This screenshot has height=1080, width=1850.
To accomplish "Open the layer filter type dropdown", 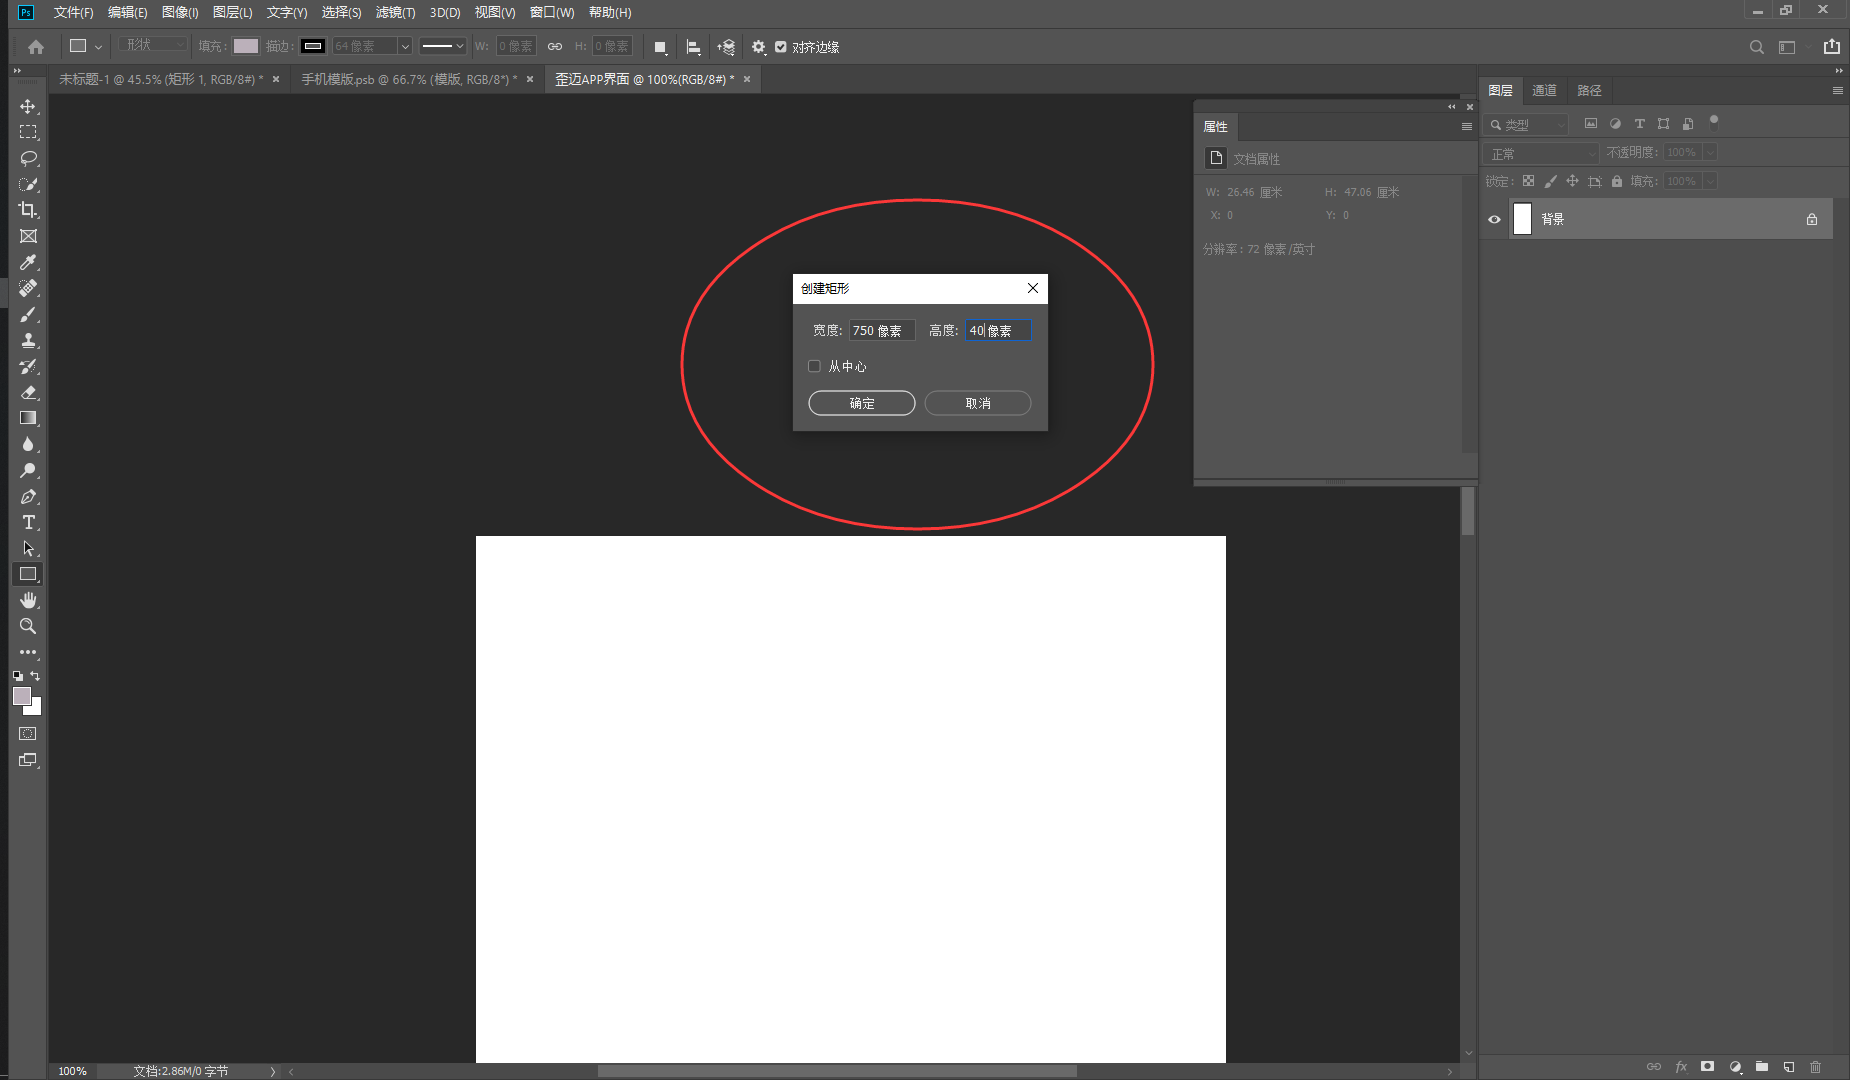I will 1526,124.
